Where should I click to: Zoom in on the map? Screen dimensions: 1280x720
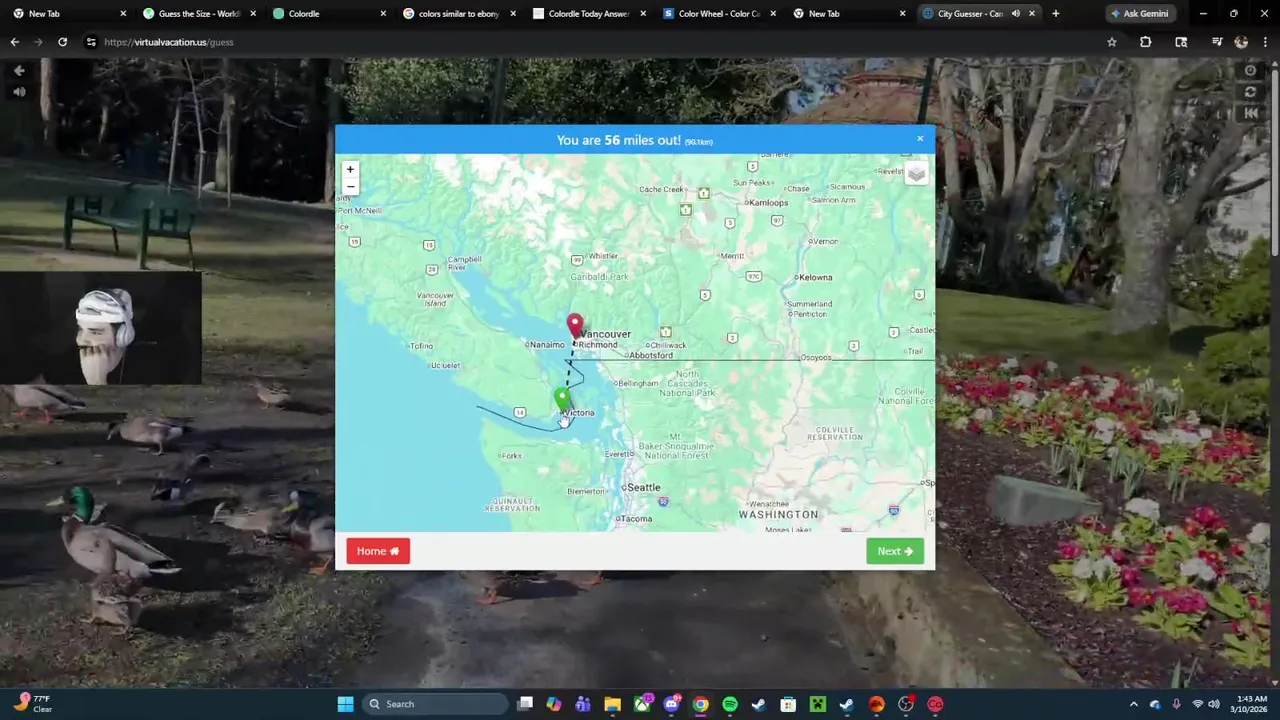[350, 170]
